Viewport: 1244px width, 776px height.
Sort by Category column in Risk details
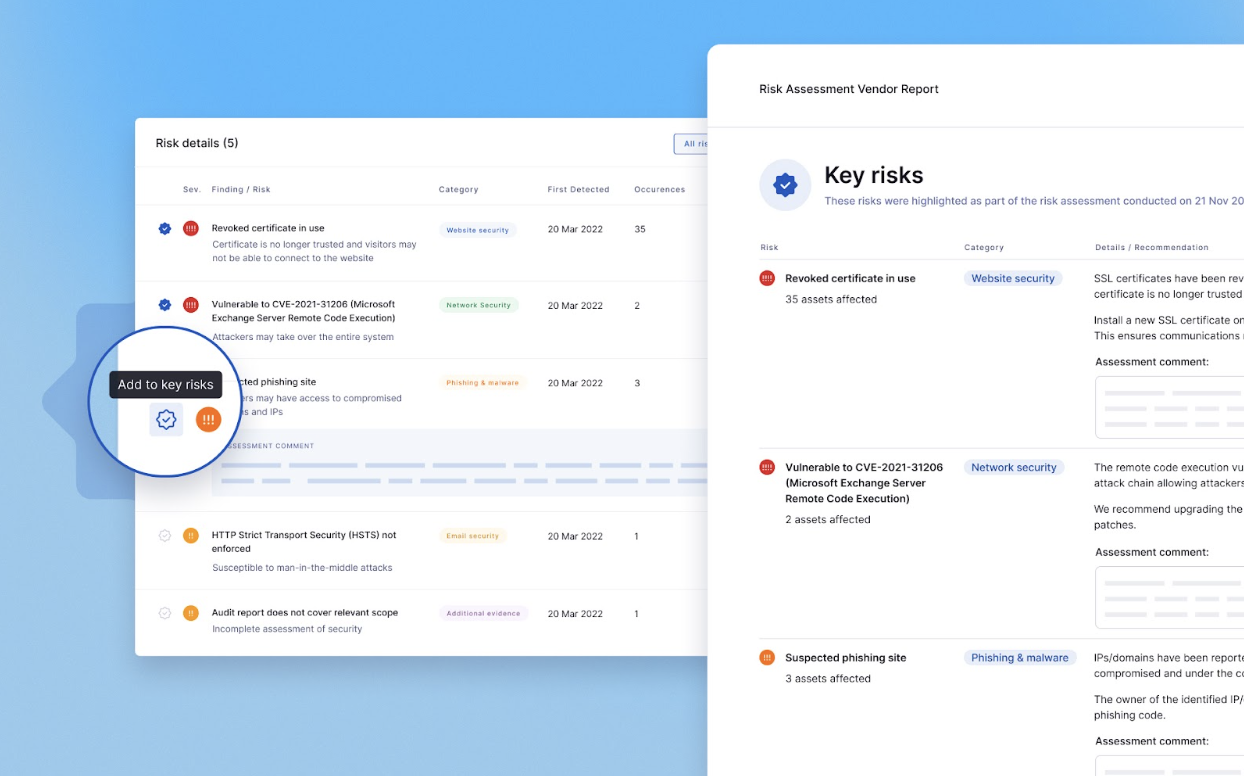tap(458, 189)
